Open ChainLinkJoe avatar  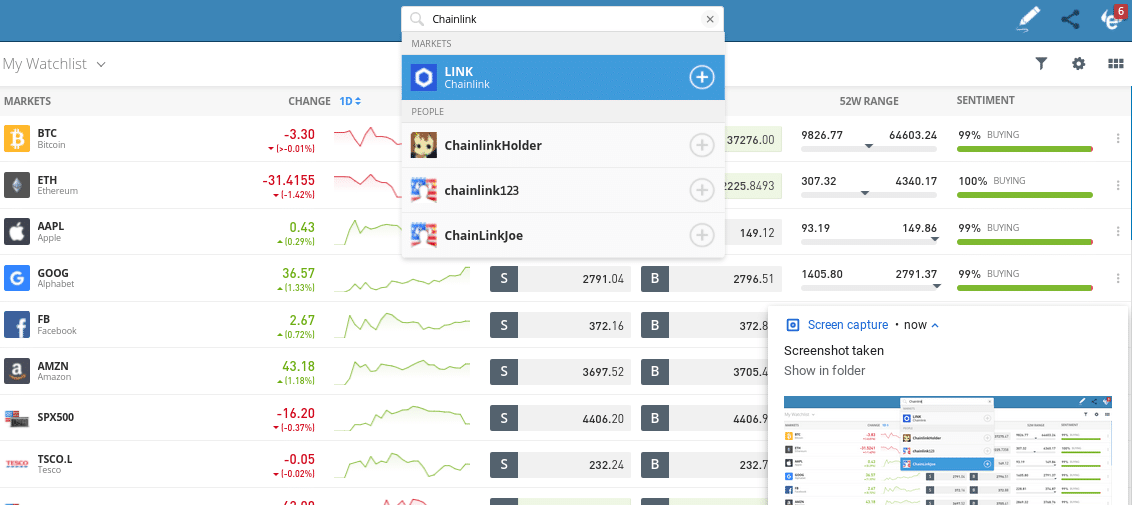pyautogui.click(x=424, y=235)
